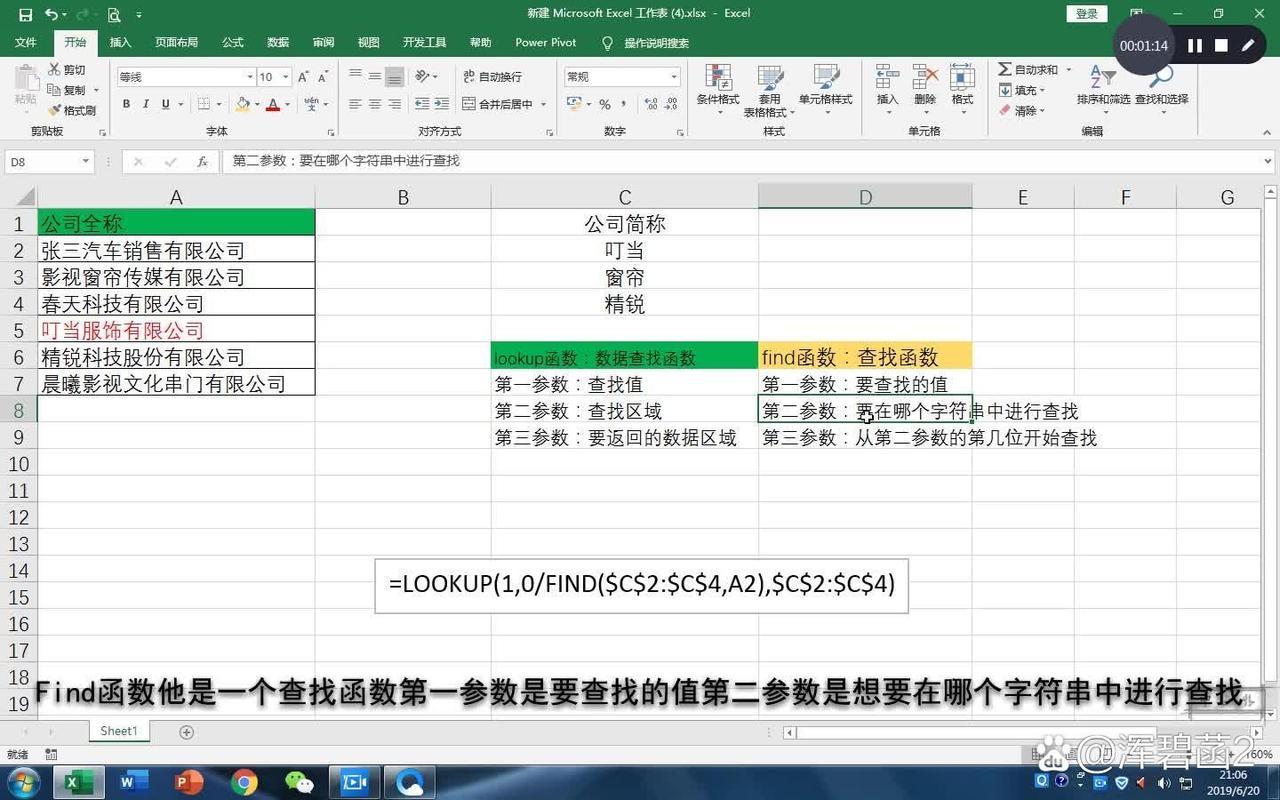Select cell A5 叮当服饰有限公司
Screen dimensions: 1280x800
click(x=176, y=330)
